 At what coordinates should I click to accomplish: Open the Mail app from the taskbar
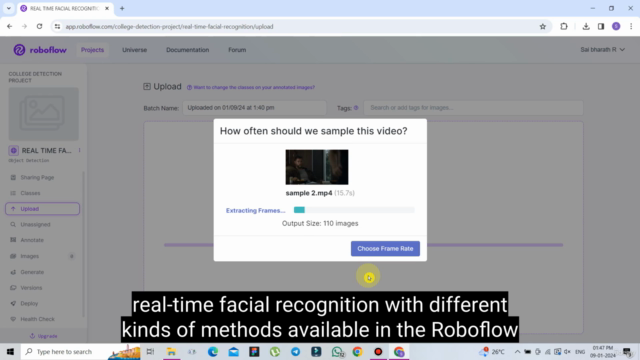(x=233, y=351)
